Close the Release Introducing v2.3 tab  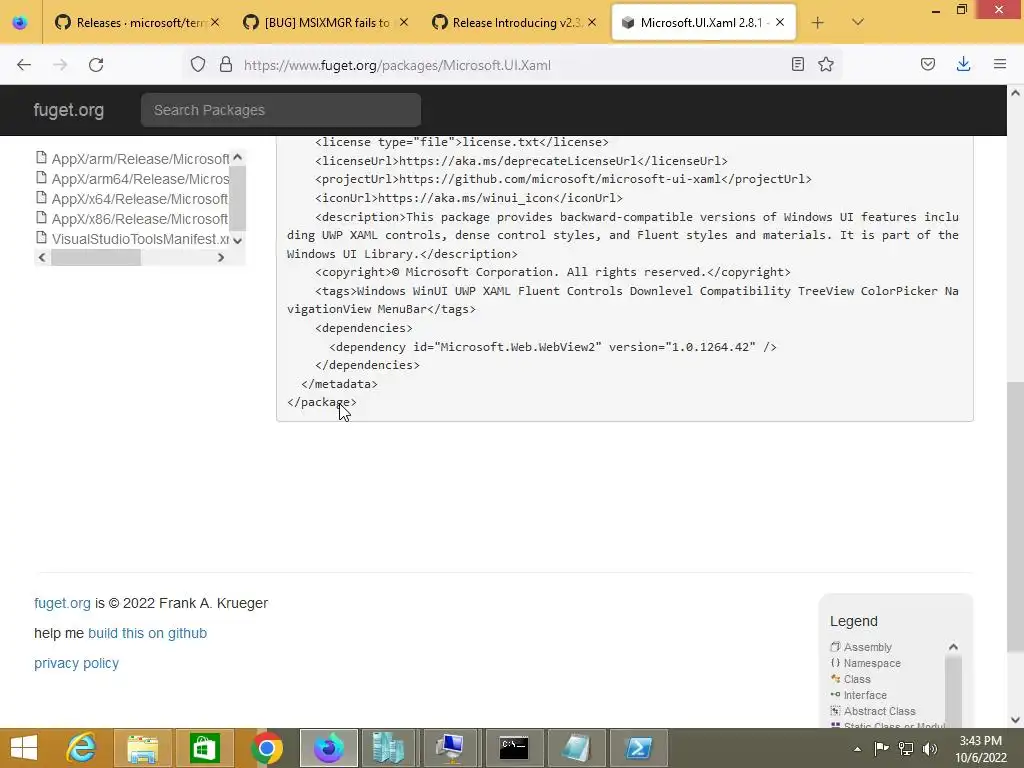click(x=592, y=22)
